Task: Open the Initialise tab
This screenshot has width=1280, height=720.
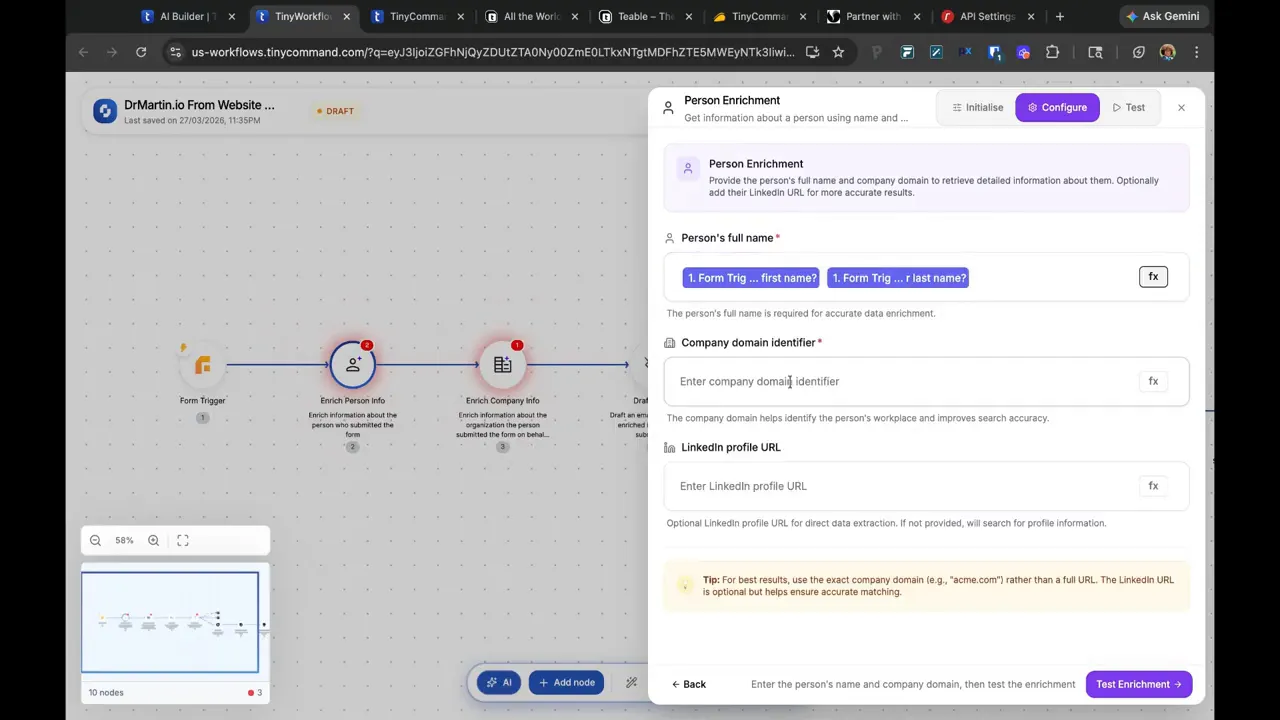Action: [x=978, y=107]
